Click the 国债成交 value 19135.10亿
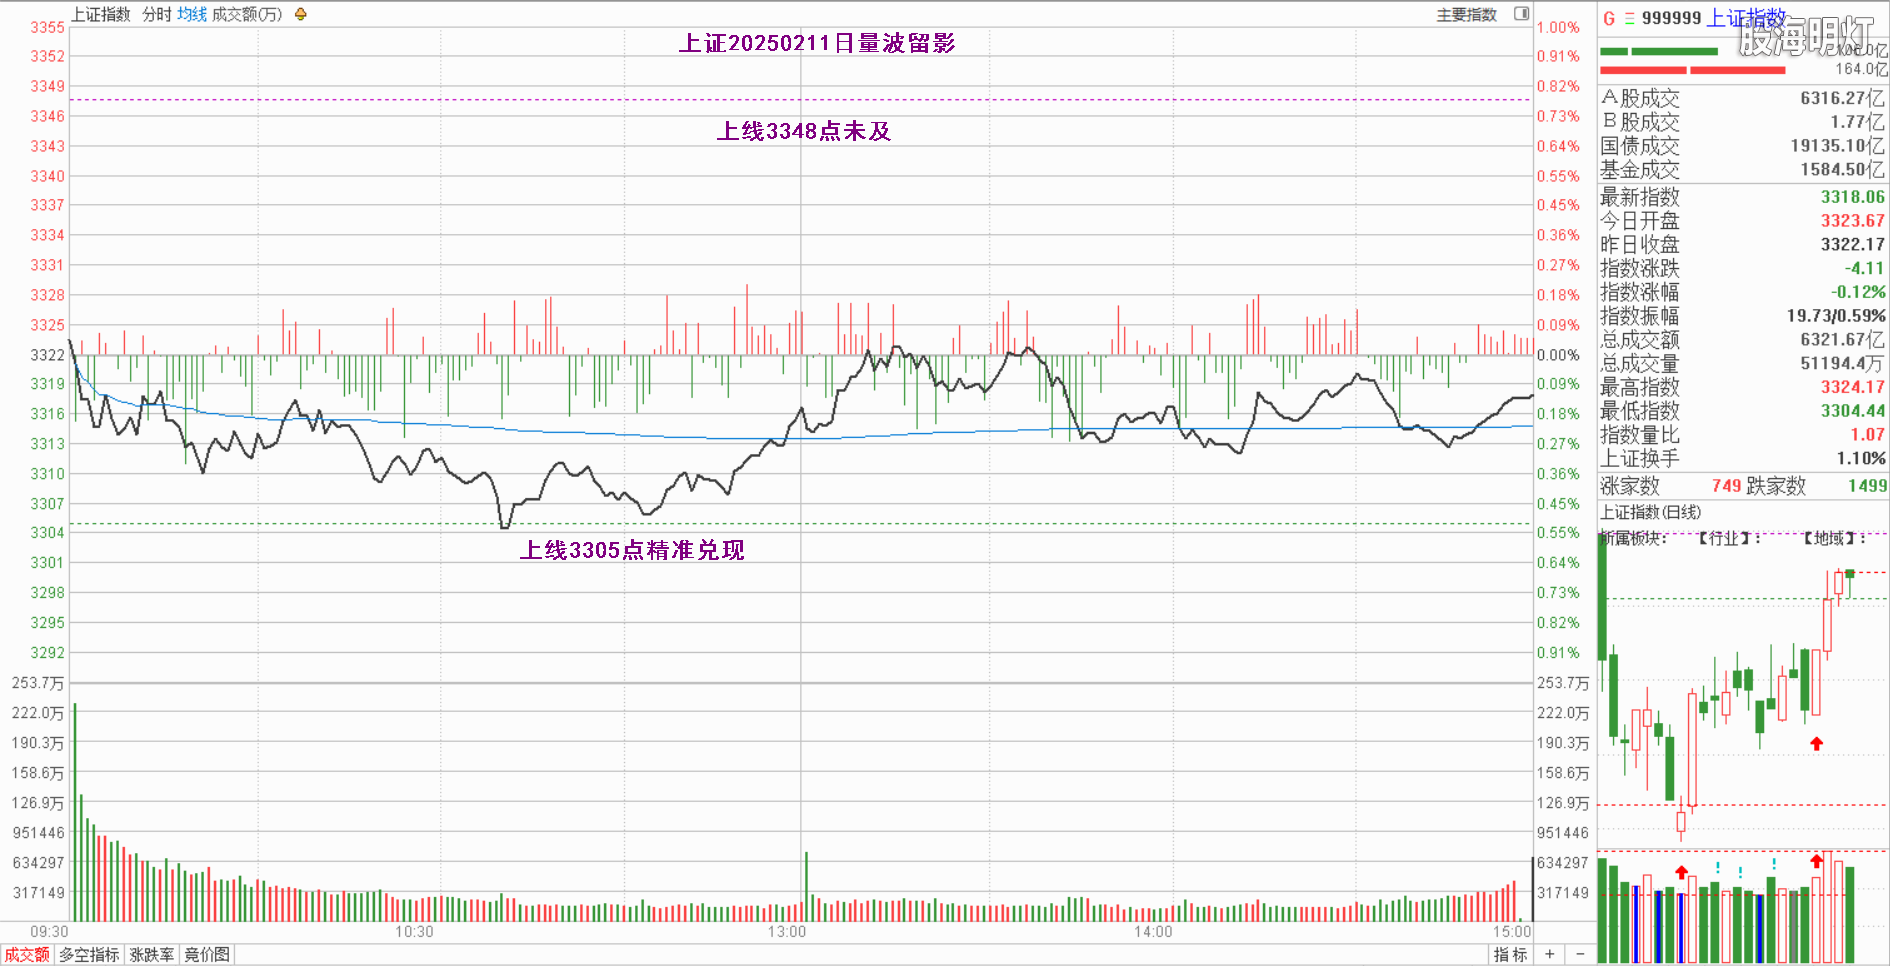1890x966 pixels. click(x=1837, y=146)
